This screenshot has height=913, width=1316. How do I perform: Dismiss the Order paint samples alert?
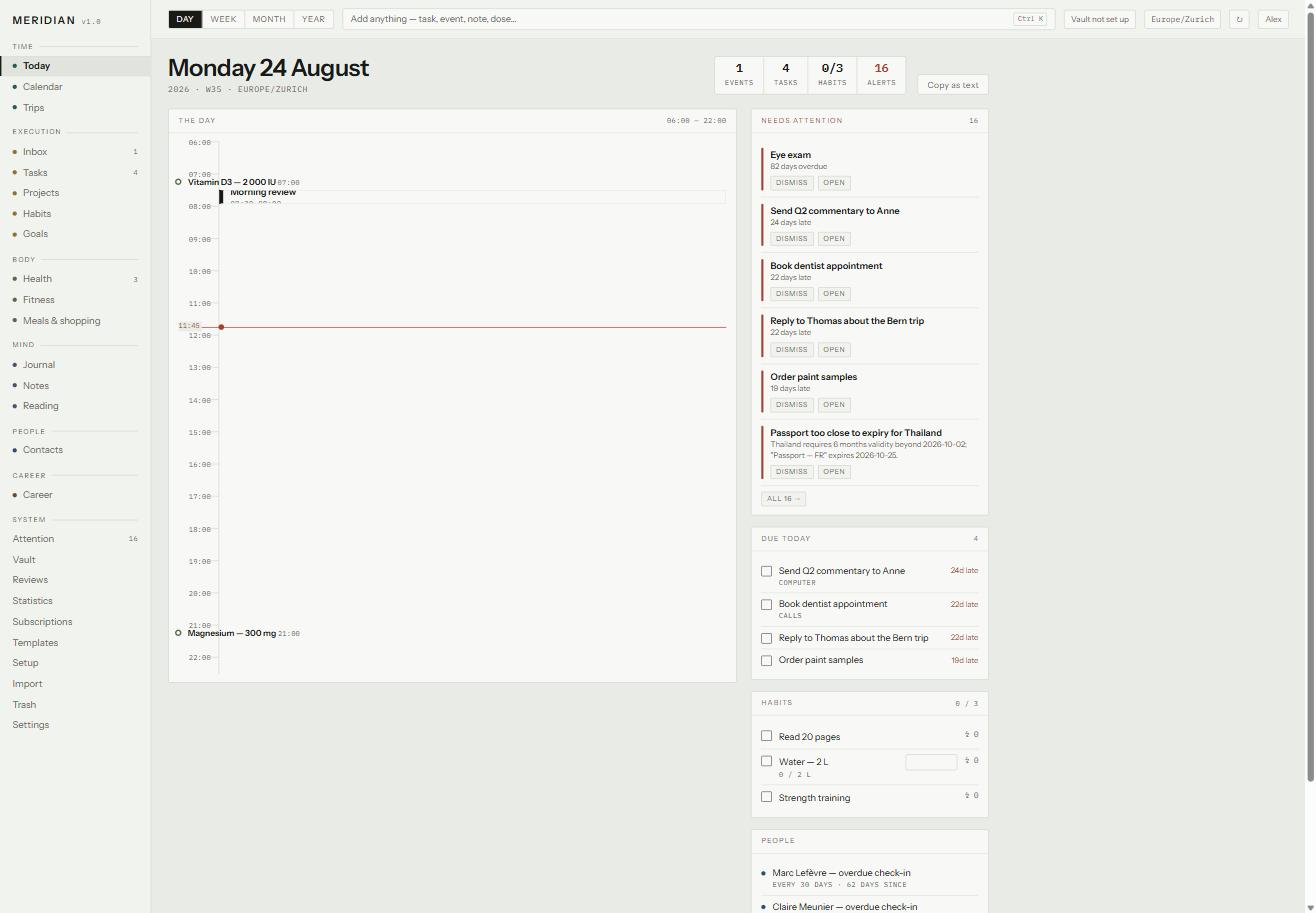791,405
